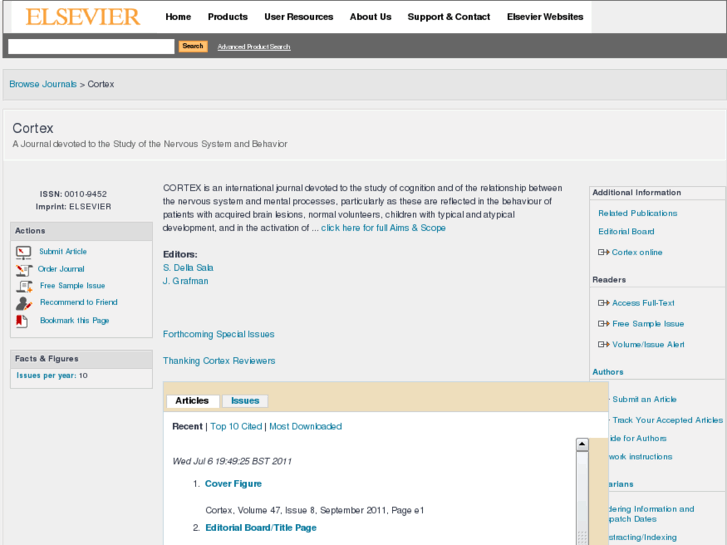Viewport: 727px width, 545px height.
Task: Click the external link icon beside Cortex online
Action: click(x=603, y=252)
